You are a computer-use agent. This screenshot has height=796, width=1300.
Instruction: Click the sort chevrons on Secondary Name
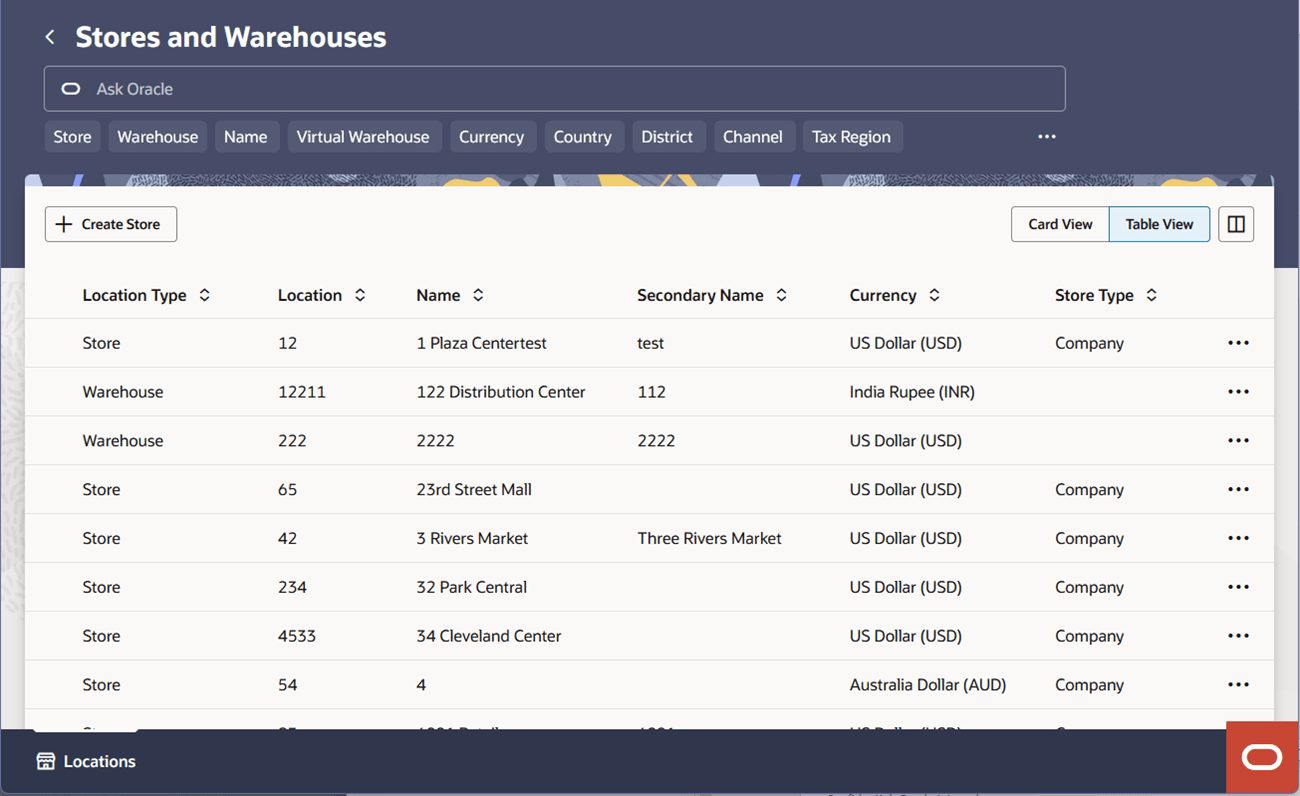(781, 294)
